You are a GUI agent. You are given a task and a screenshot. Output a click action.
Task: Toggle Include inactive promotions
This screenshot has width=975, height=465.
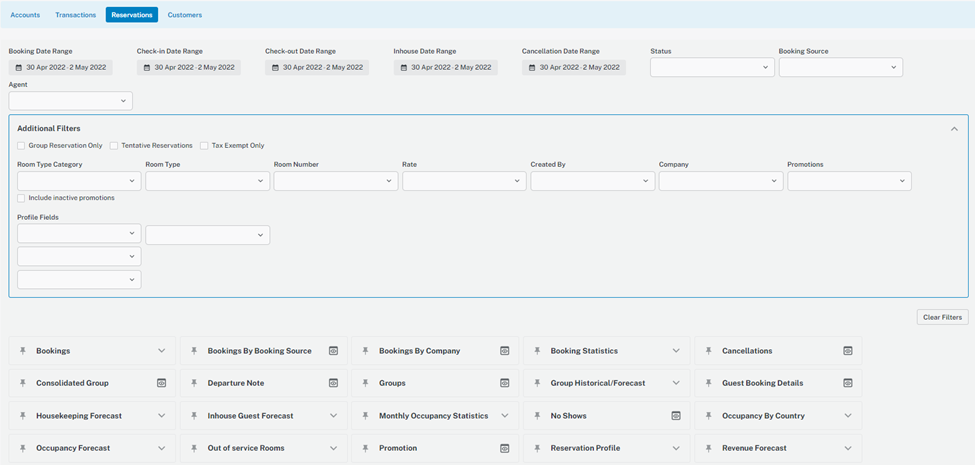[21, 198]
